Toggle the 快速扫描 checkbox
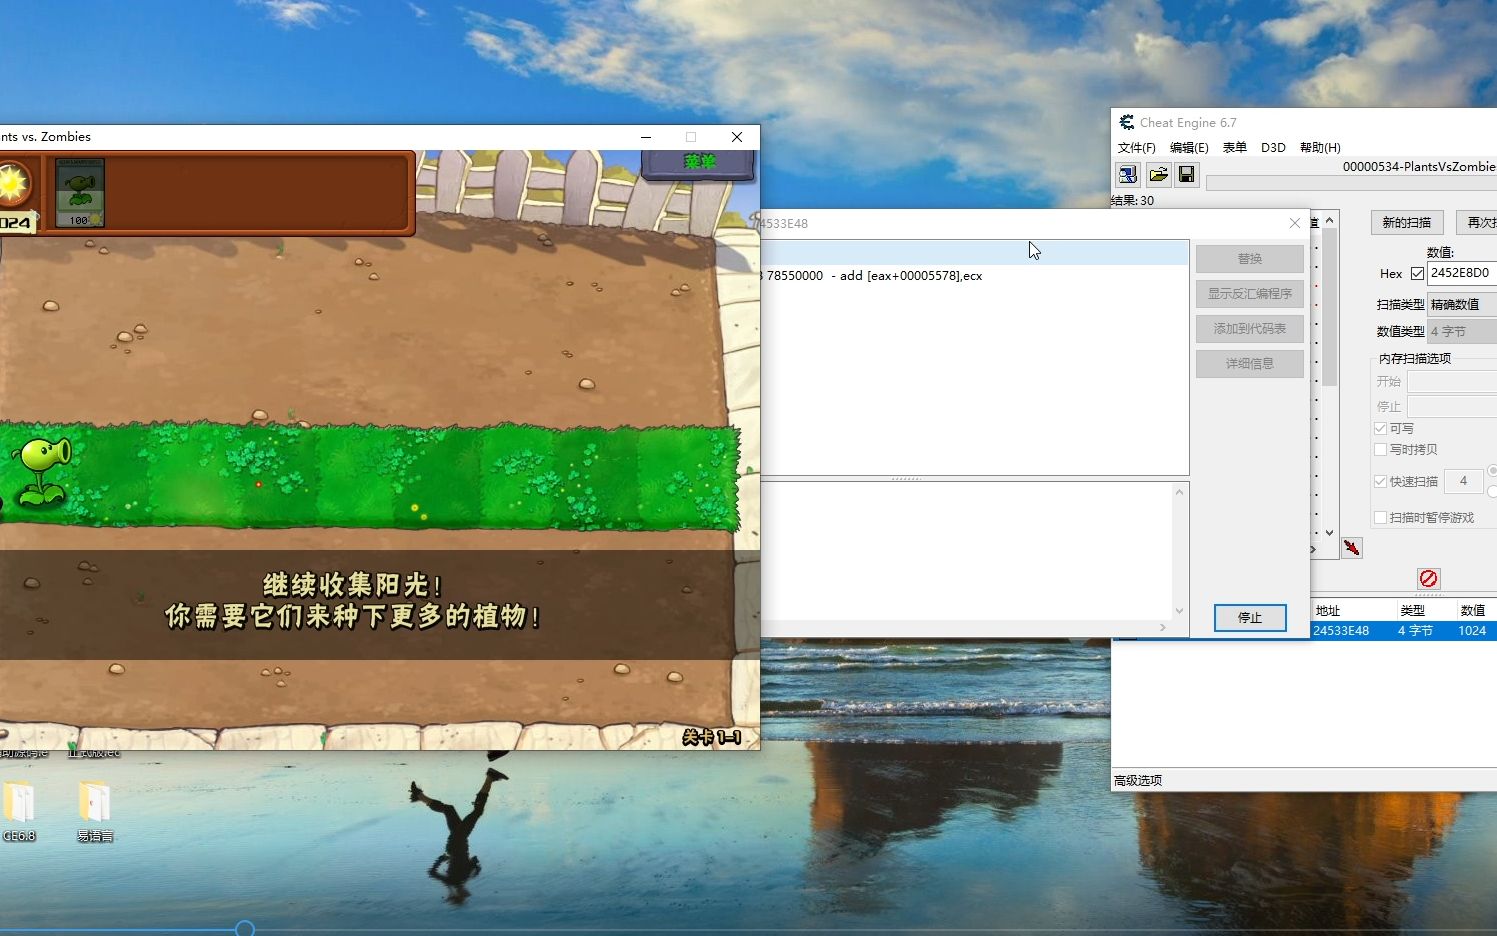This screenshot has height=936, width=1497. [x=1381, y=481]
